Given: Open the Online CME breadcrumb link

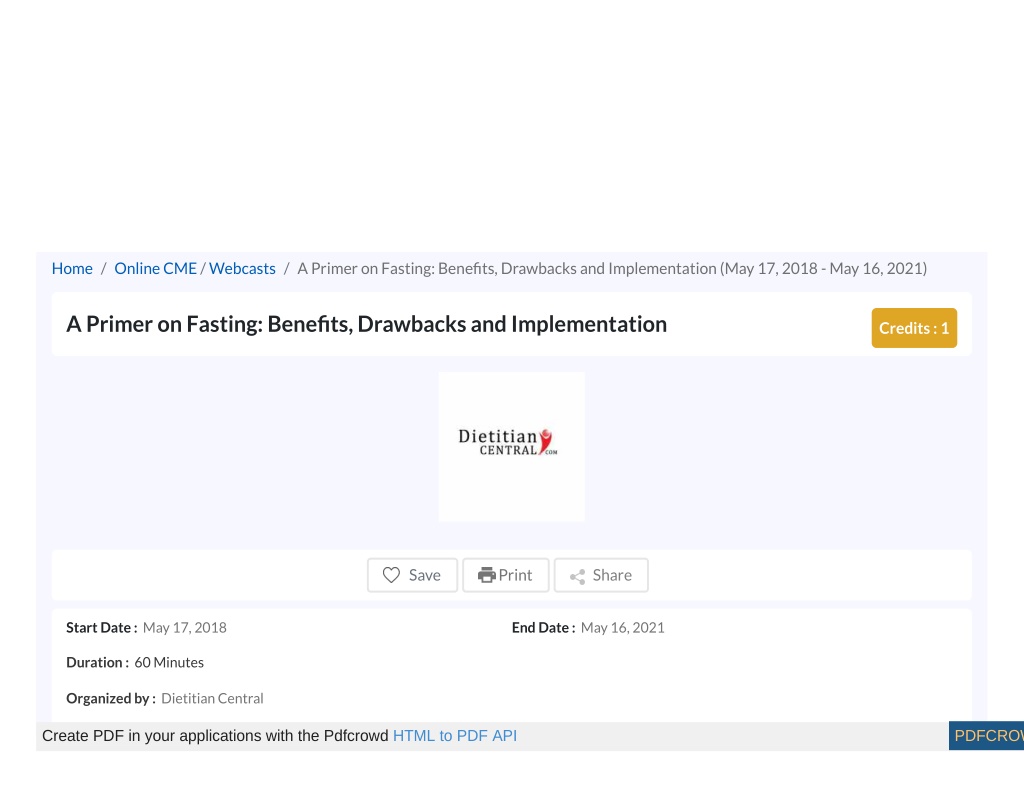Looking at the screenshot, I should click(155, 268).
